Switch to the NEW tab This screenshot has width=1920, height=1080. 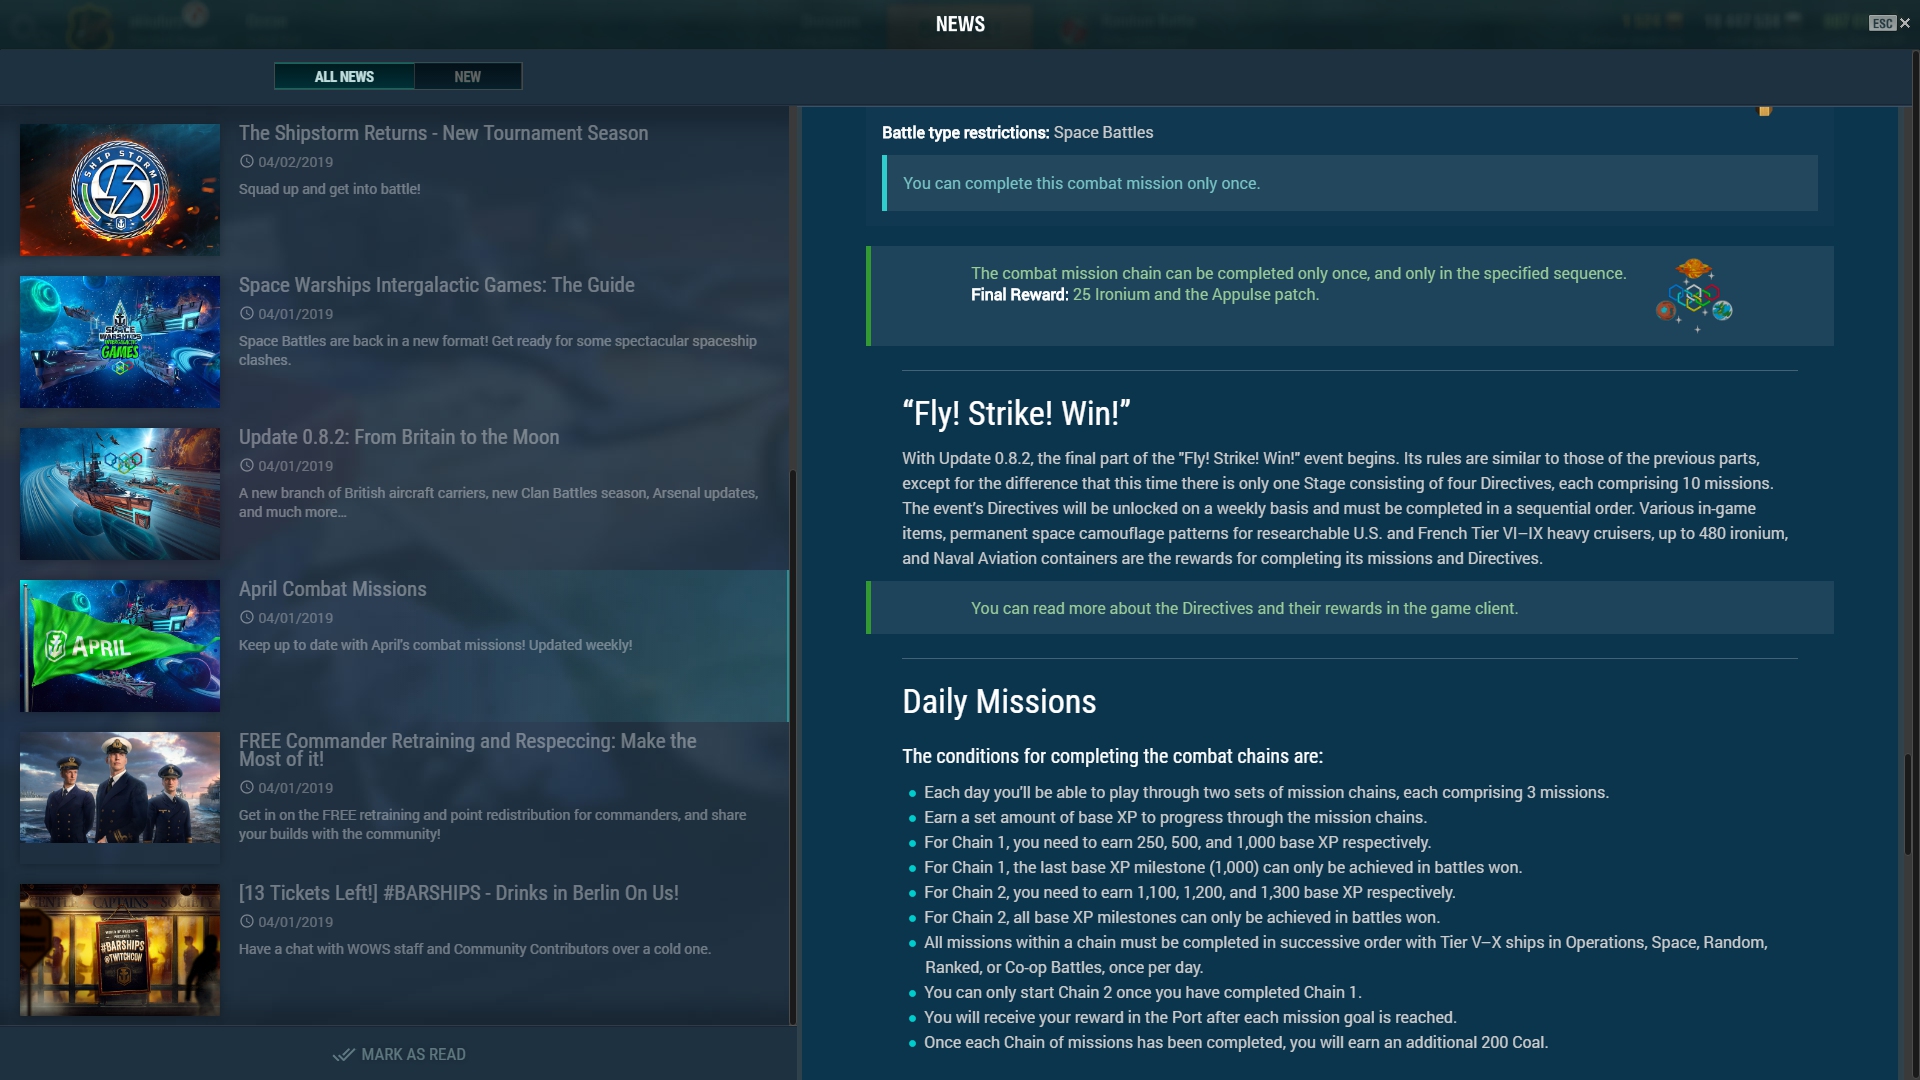point(468,76)
